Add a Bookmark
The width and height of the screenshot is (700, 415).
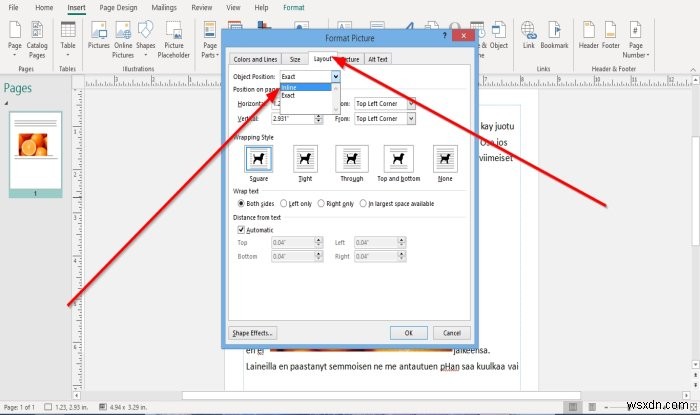pos(554,36)
